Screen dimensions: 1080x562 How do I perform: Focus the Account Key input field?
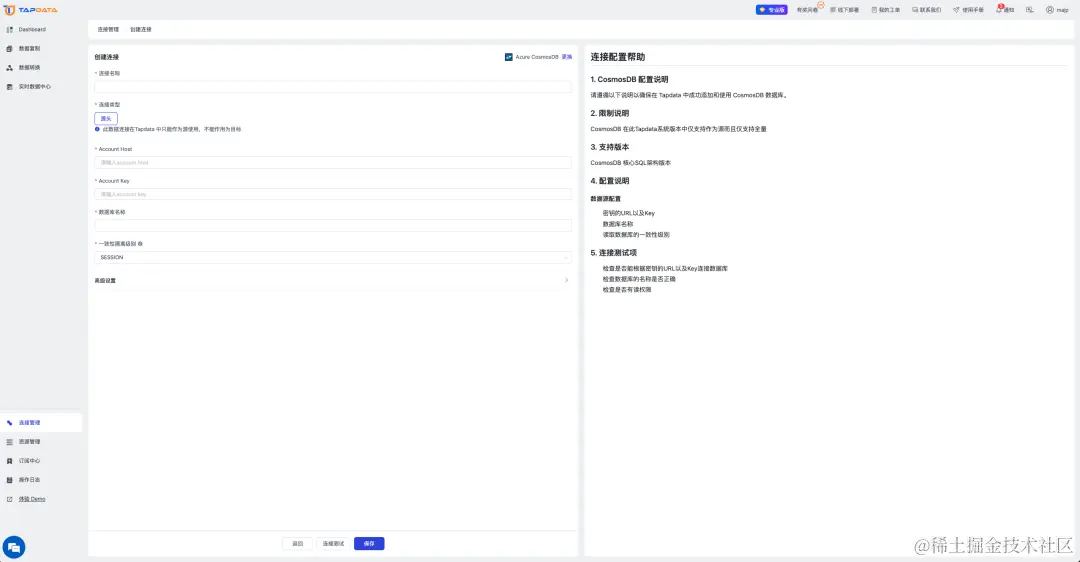[x=333, y=194]
